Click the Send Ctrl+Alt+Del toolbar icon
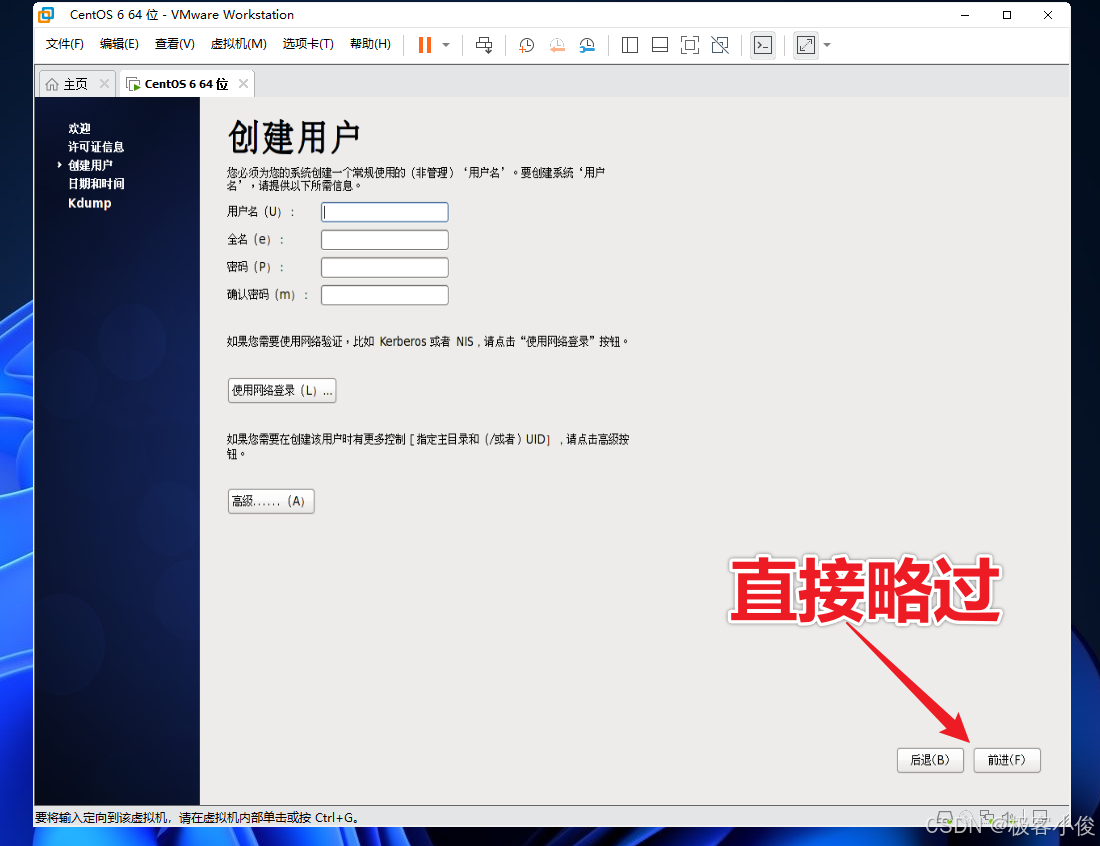This screenshot has width=1100, height=846. click(484, 45)
